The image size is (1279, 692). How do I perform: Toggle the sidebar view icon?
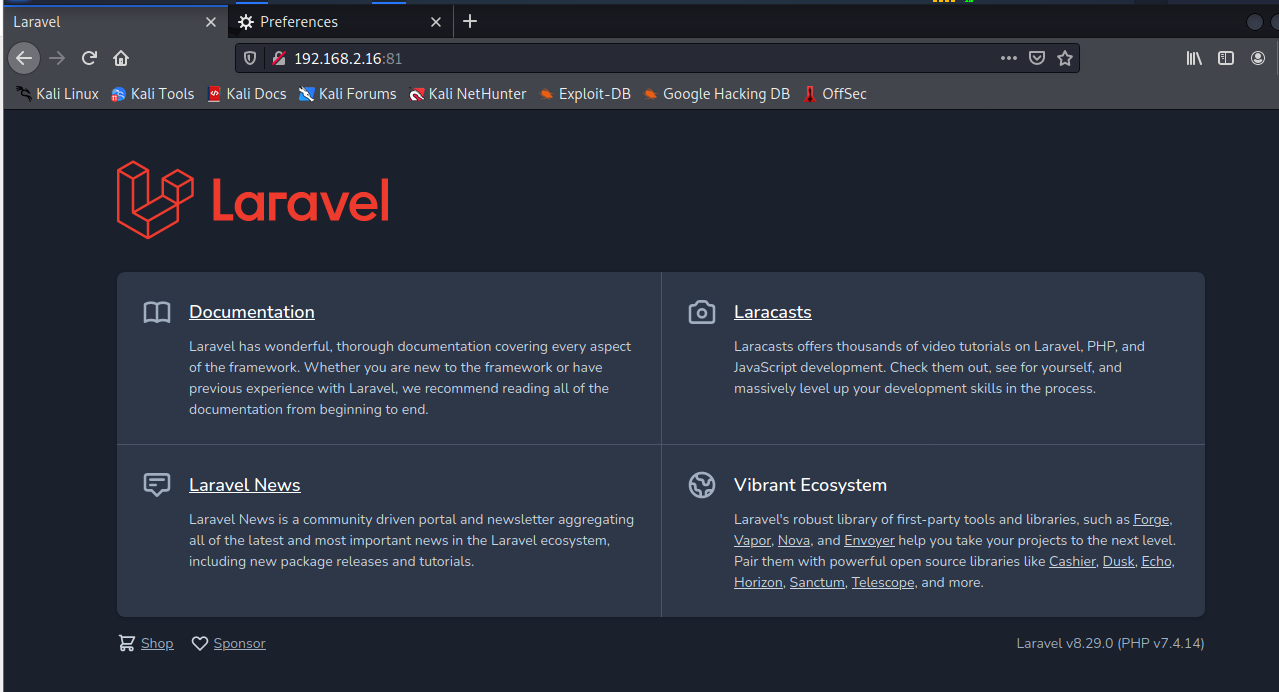coord(1226,58)
